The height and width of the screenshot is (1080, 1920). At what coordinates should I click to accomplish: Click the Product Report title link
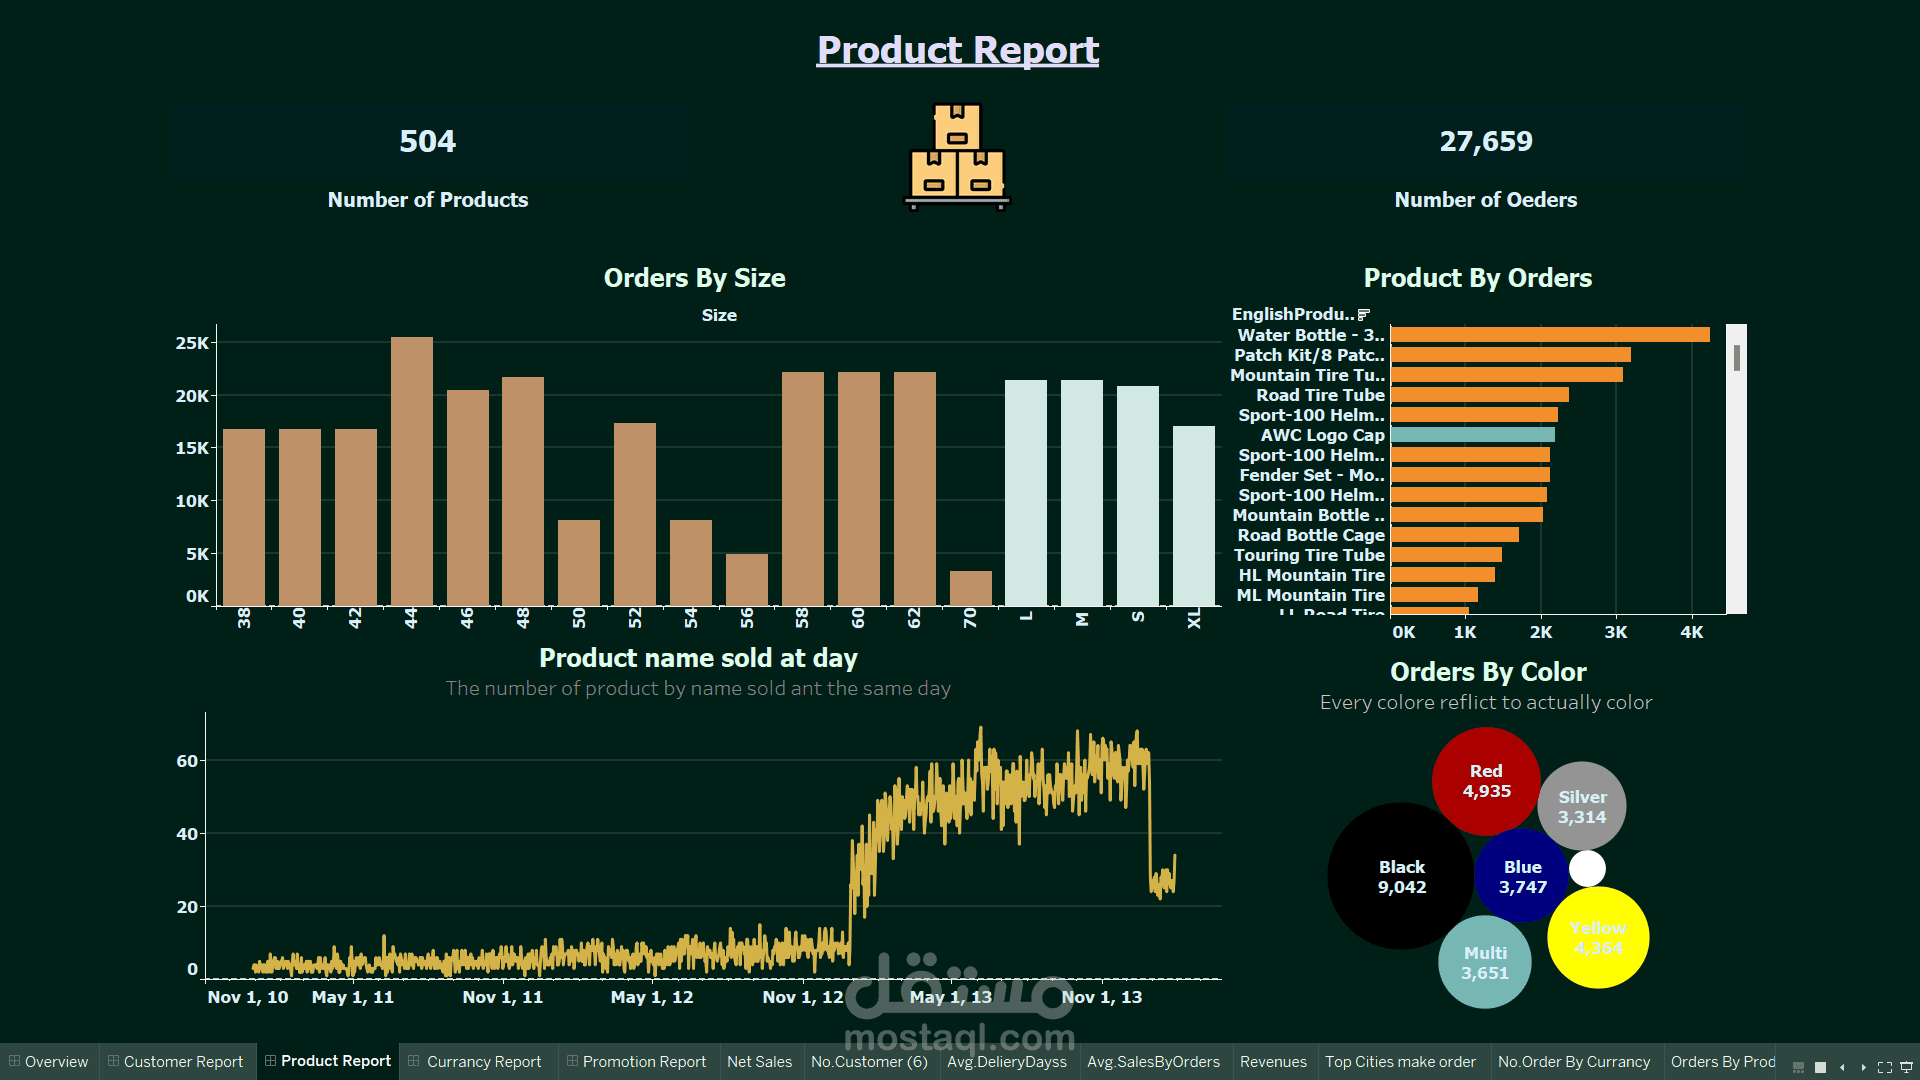957,50
